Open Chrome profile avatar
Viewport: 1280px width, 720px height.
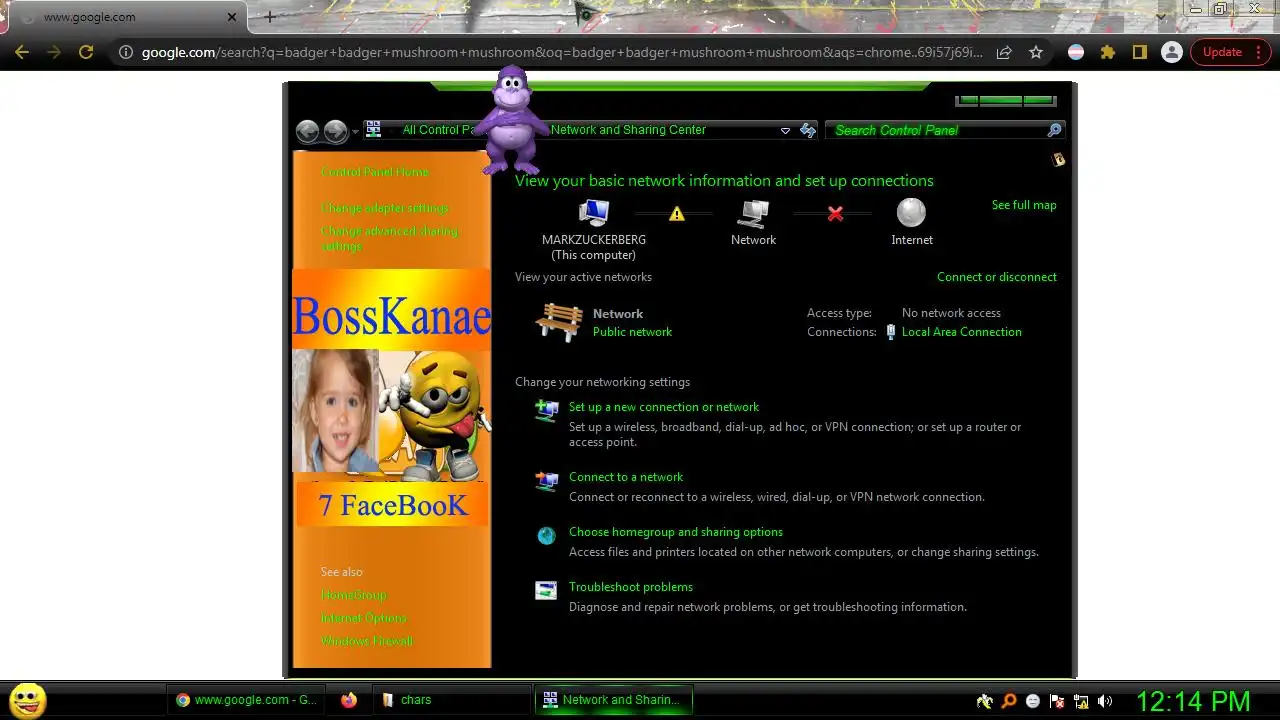(1172, 52)
